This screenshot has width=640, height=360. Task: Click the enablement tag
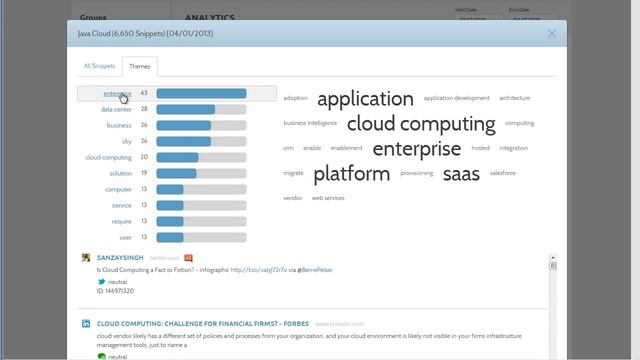pyautogui.click(x=347, y=148)
